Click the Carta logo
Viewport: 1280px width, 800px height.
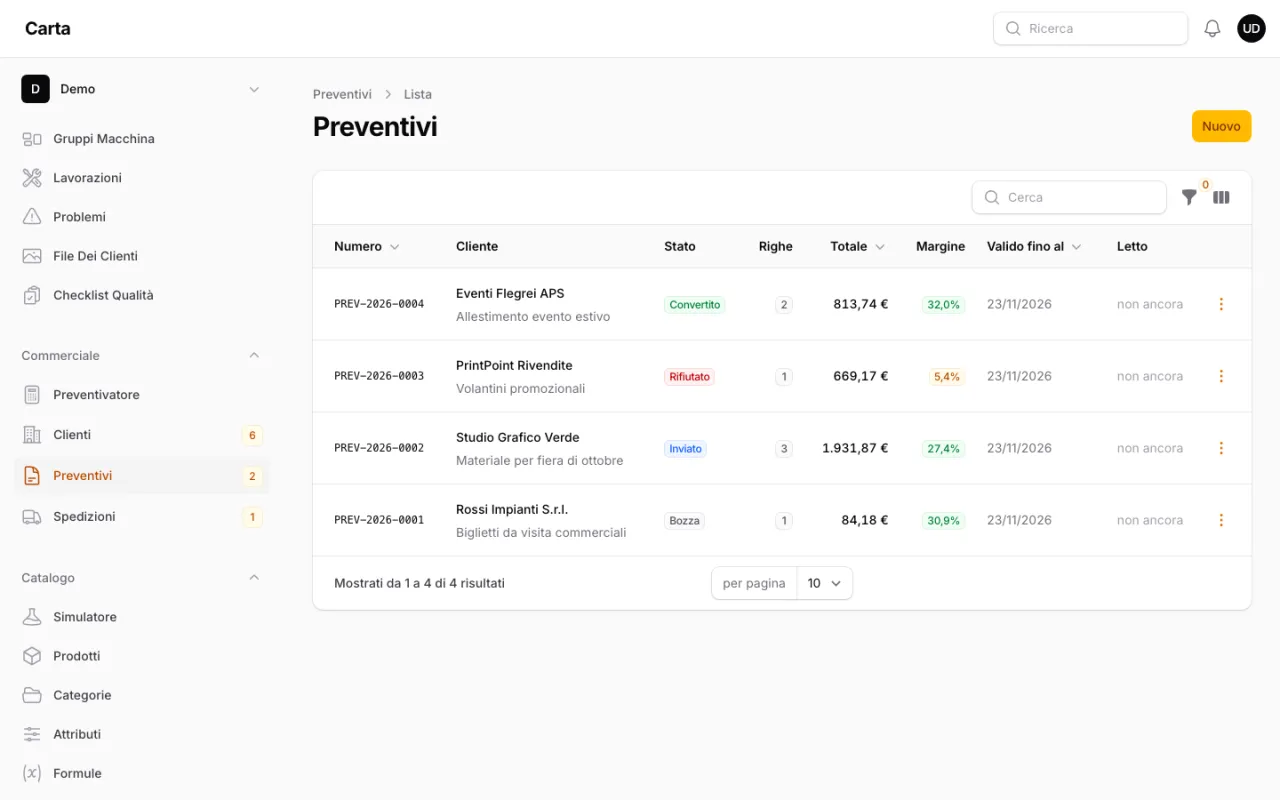48,28
